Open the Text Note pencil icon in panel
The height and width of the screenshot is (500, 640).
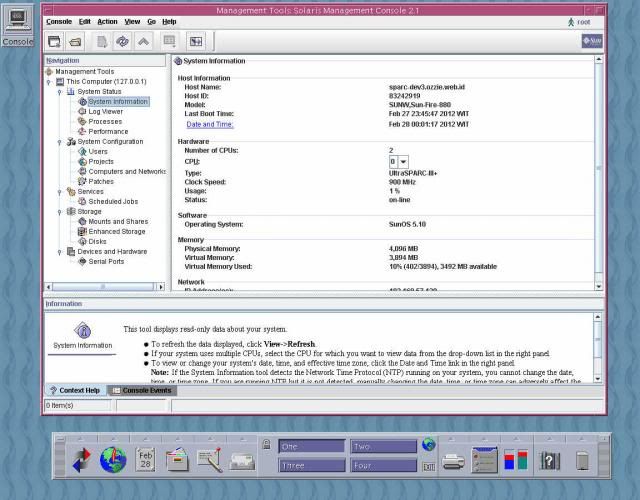[209, 460]
